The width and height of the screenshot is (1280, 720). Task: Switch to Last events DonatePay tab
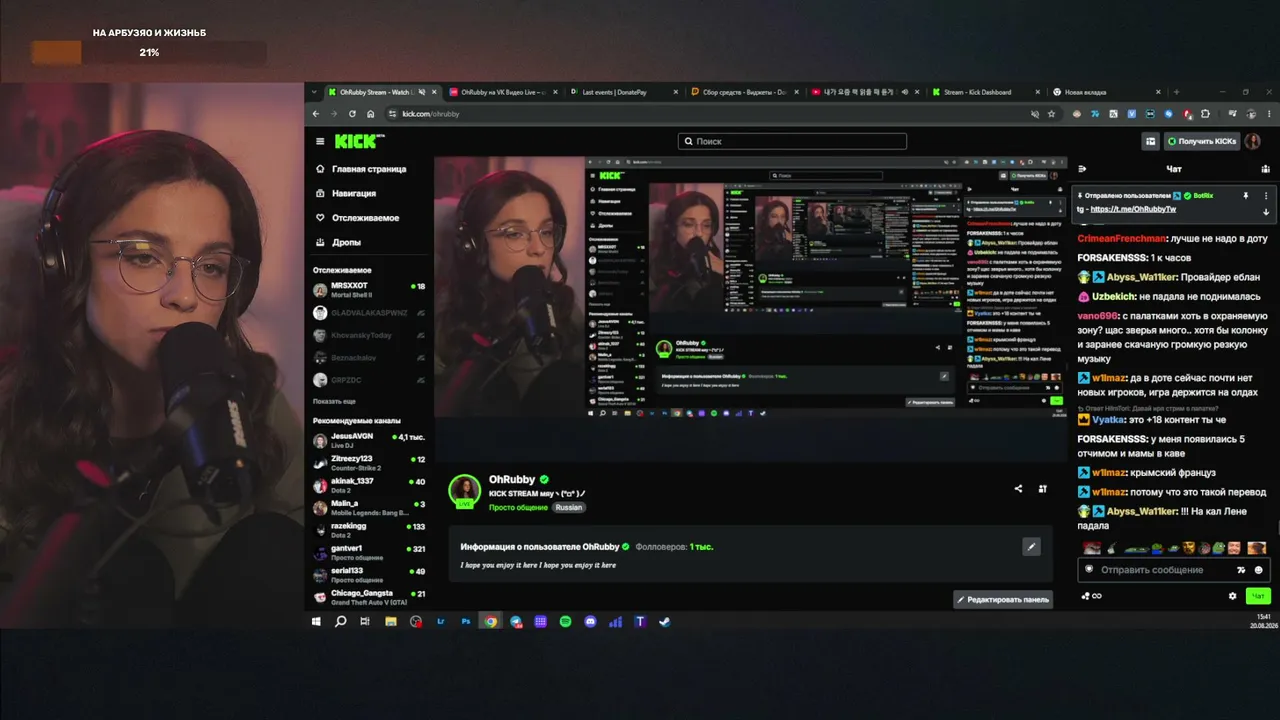click(x=622, y=92)
